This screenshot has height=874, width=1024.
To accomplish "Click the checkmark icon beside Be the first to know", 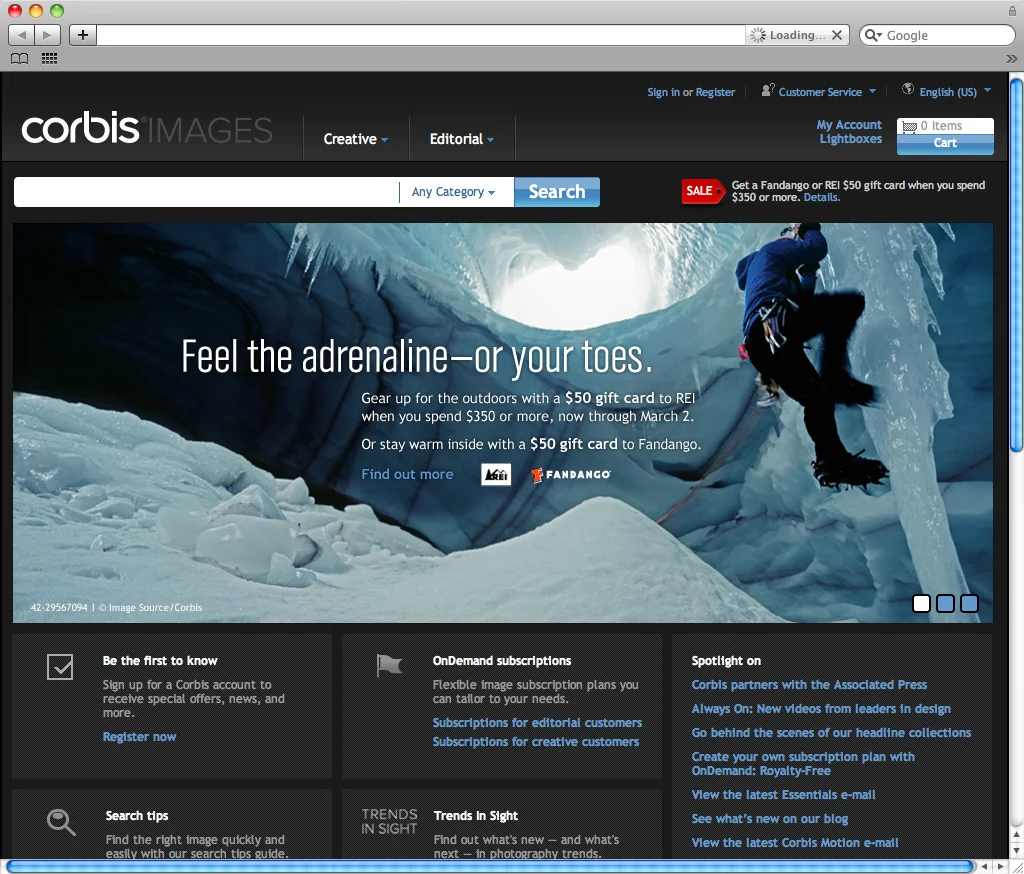I will [60, 667].
